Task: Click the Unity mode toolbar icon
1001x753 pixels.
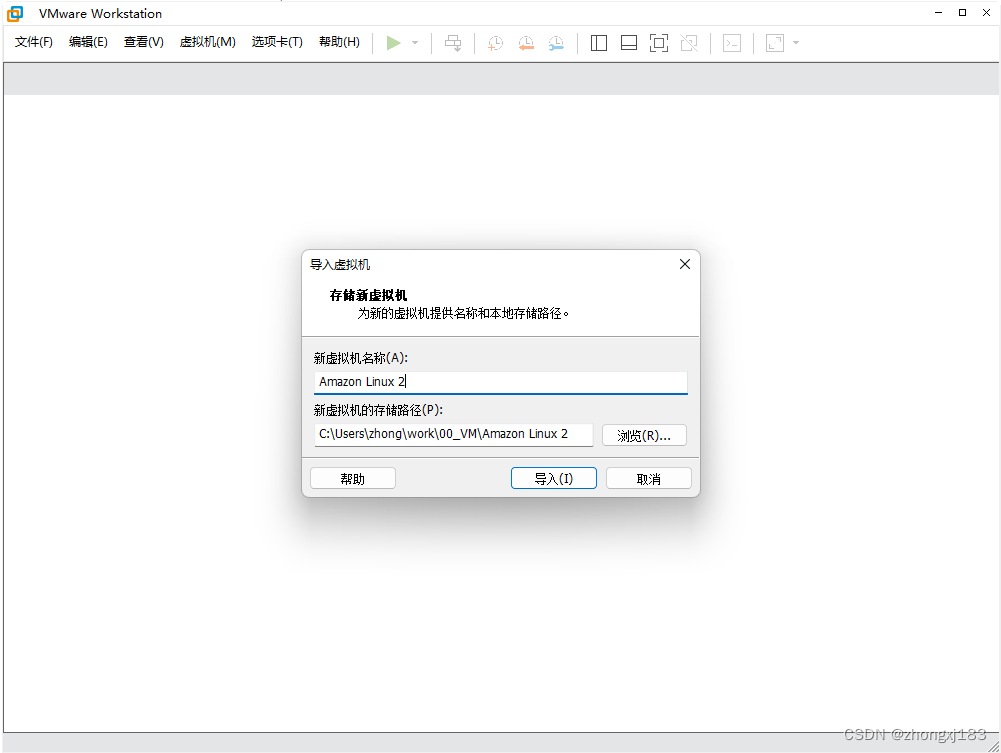Action: 689,43
